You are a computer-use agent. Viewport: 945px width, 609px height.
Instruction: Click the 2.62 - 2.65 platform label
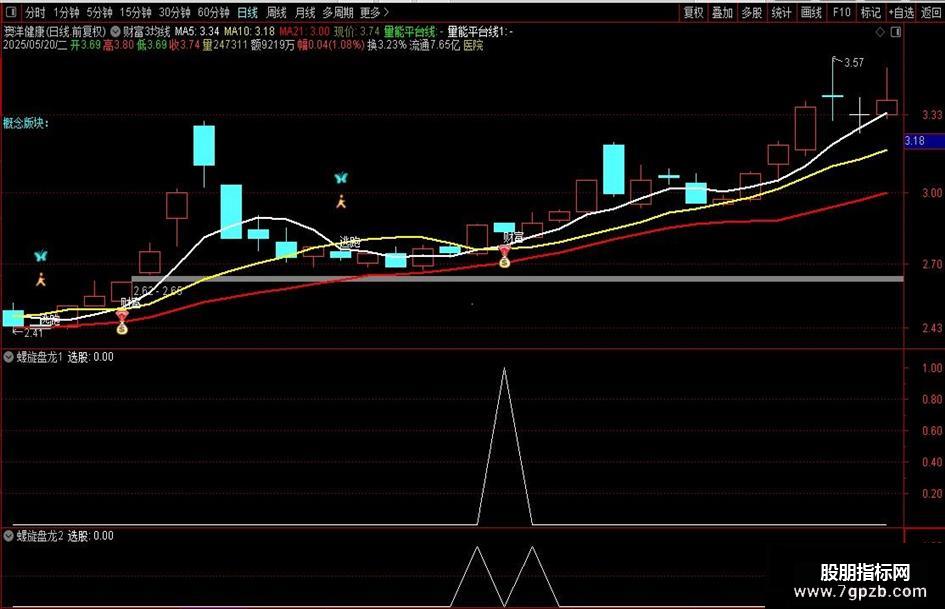158,291
